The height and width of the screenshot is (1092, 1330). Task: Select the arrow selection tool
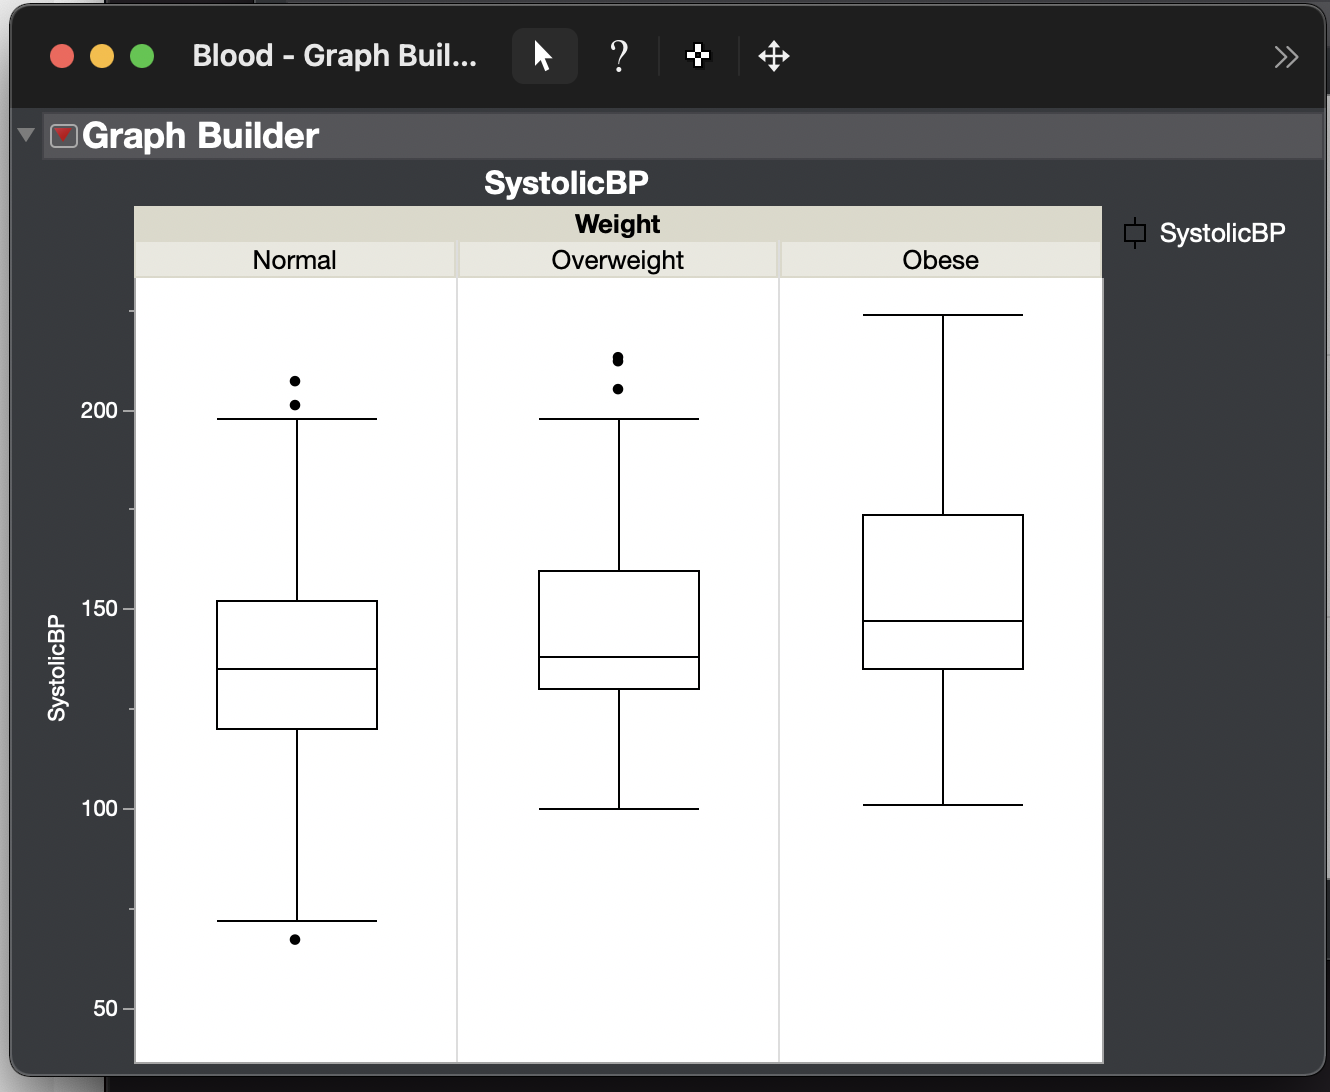click(x=544, y=56)
